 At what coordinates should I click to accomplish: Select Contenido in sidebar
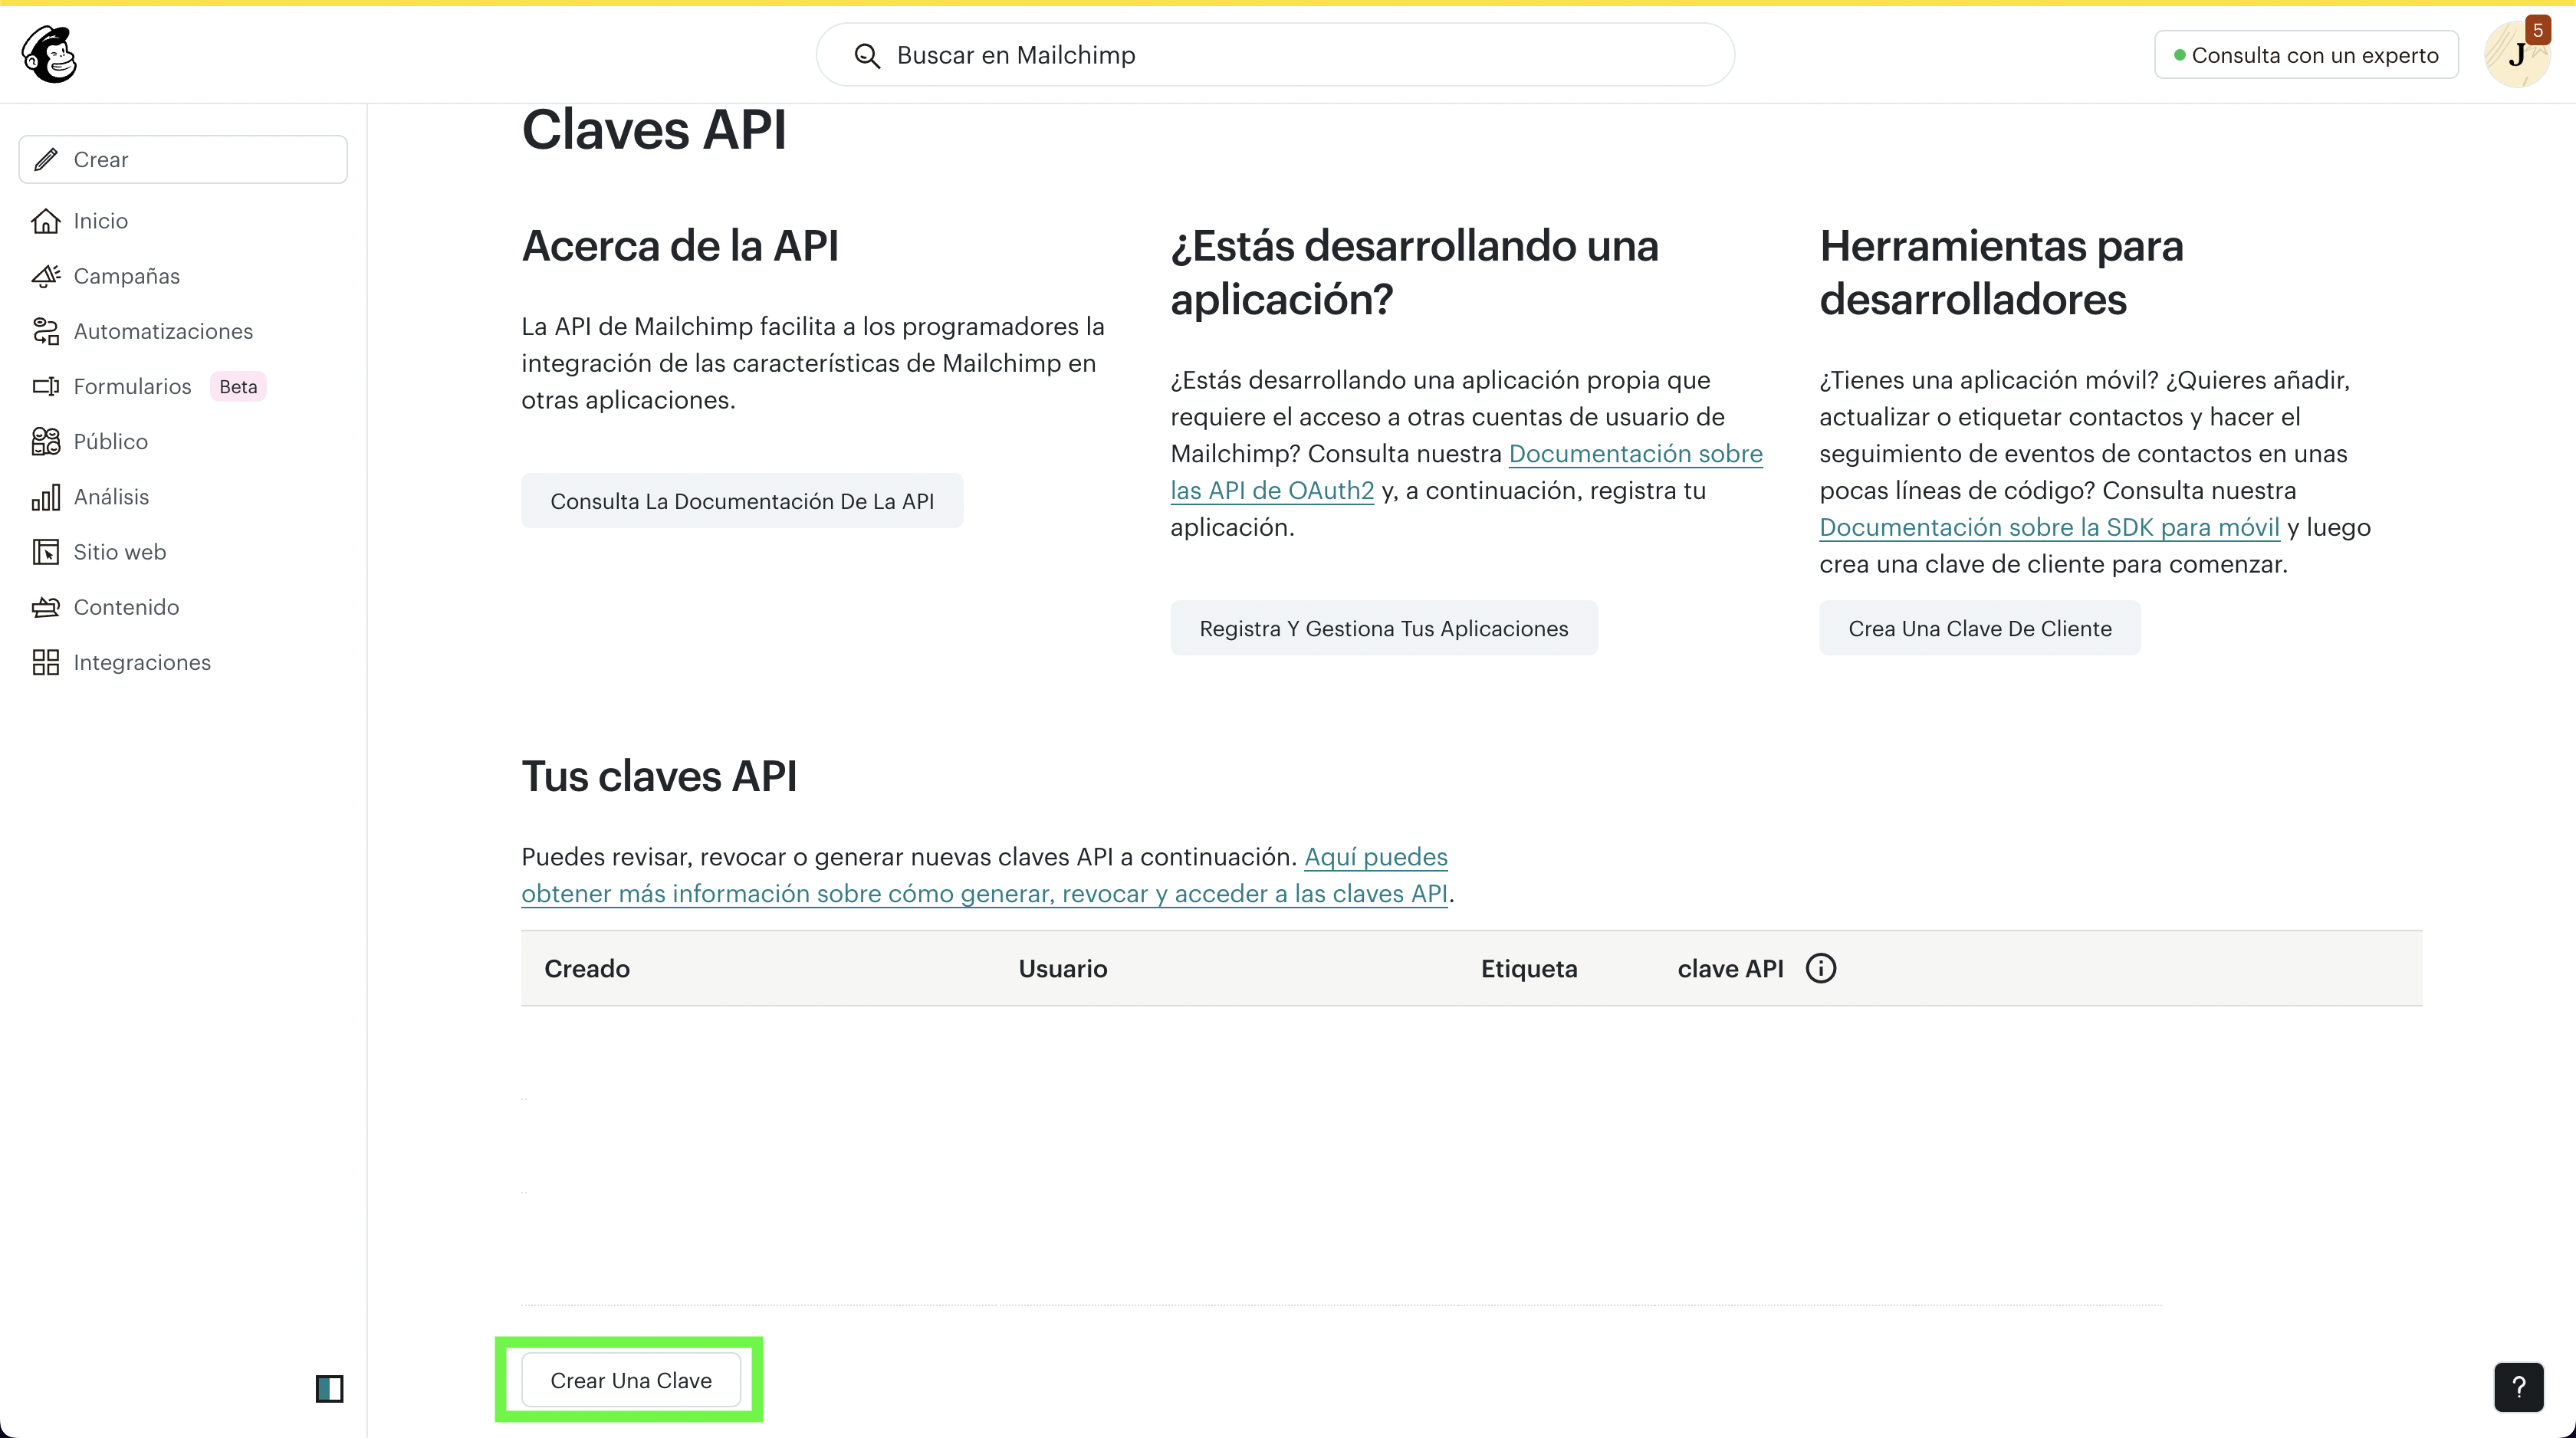[x=126, y=607]
